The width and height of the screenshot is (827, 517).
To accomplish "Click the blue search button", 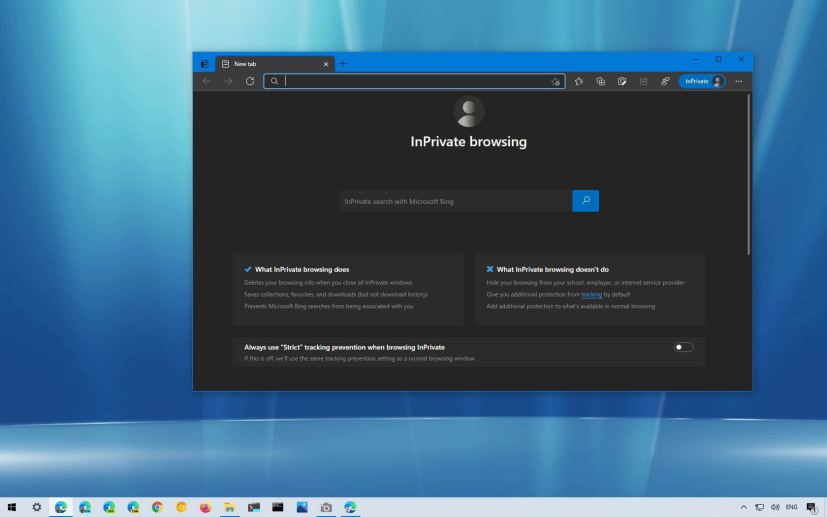I will click(x=585, y=201).
